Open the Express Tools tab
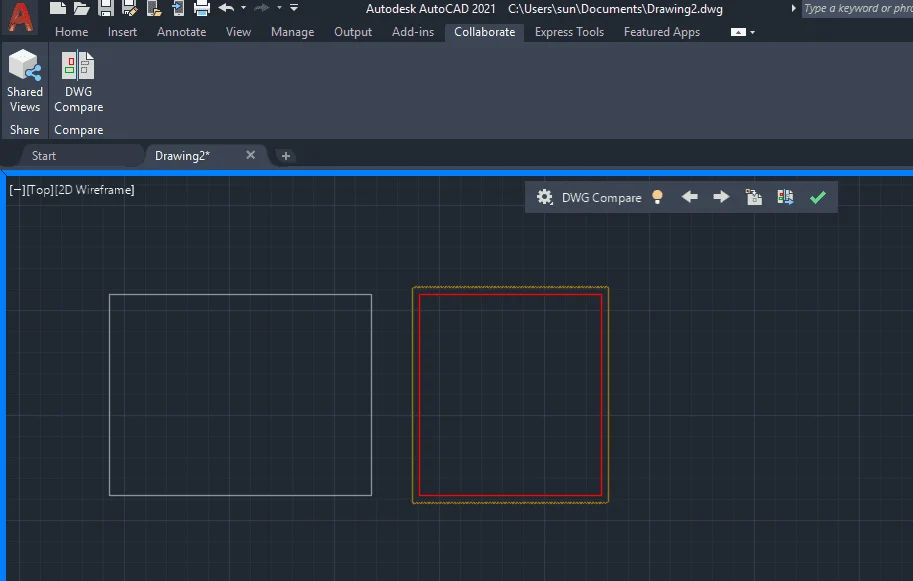 [x=569, y=32]
